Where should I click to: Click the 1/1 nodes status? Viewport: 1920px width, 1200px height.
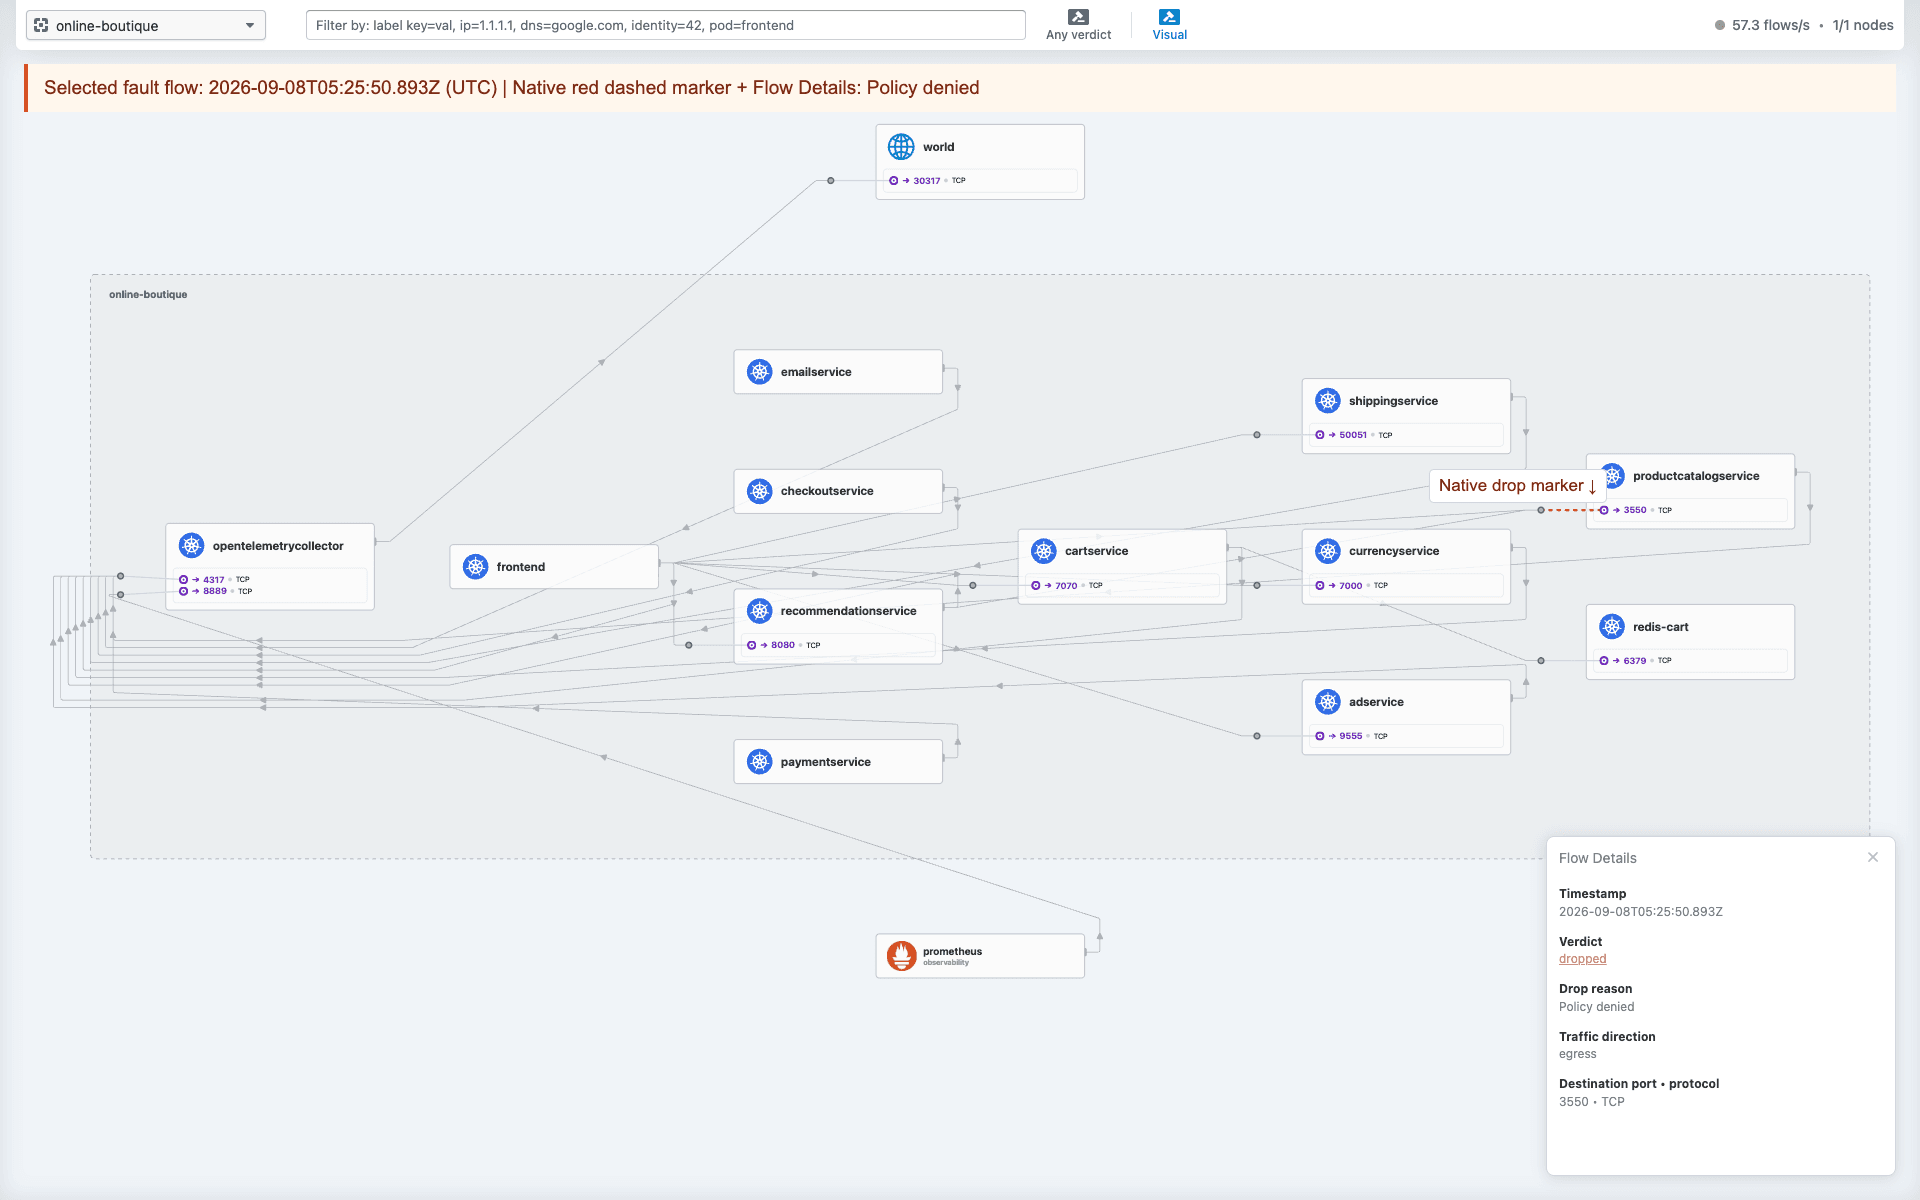coord(1863,25)
